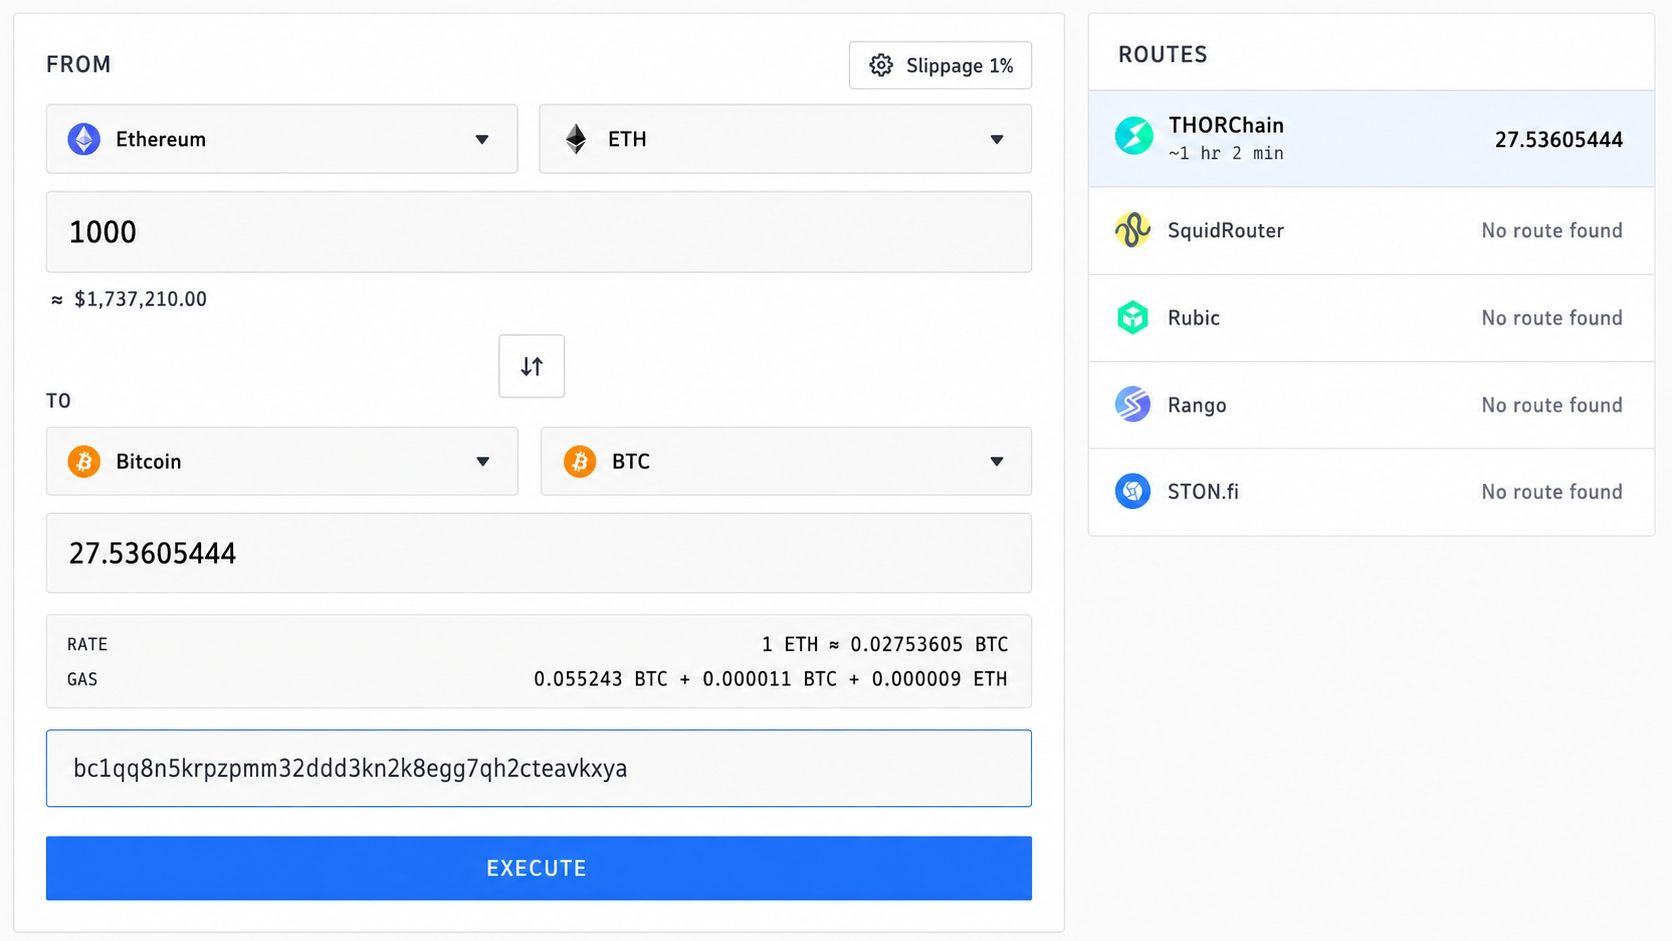1672x941 pixels.
Task: Open the Ethereum source chain dropdown
Action: [x=282, y=139]
